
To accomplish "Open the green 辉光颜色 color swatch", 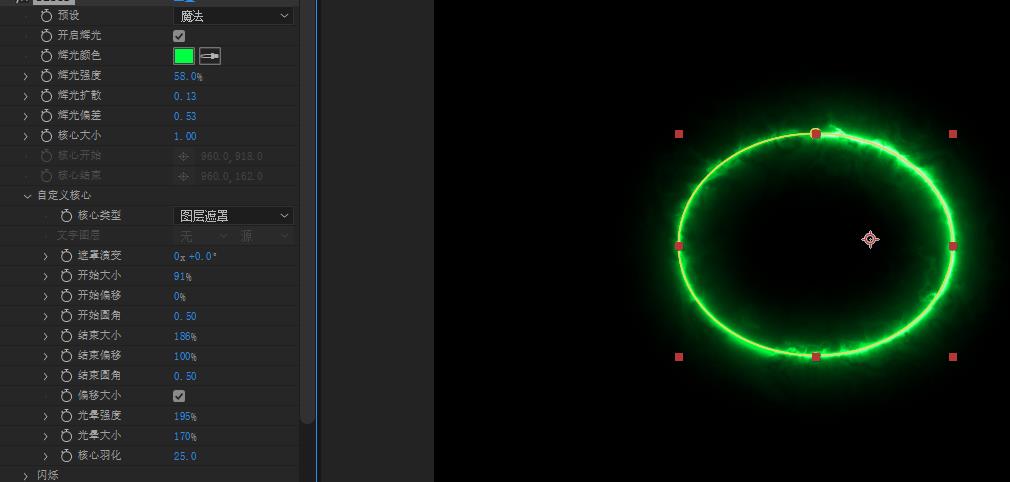I will coord(184,57).
